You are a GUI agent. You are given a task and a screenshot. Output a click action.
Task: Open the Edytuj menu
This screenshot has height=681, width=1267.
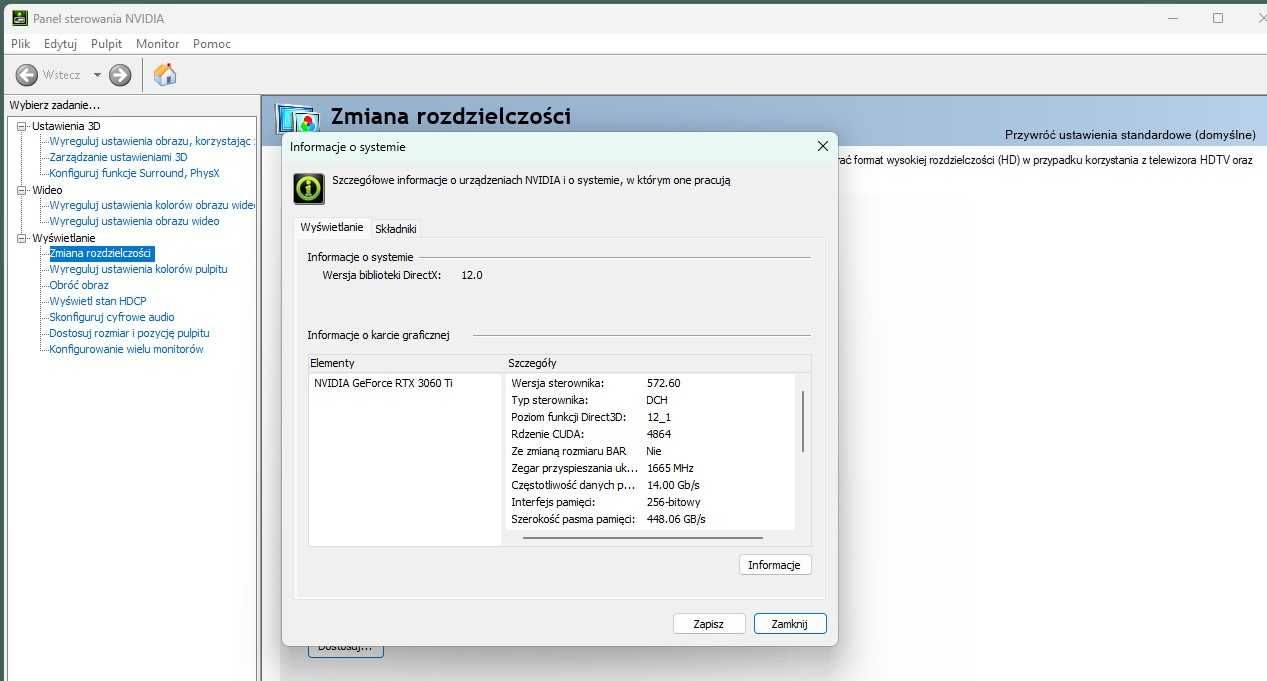click(x=61, y=44)
